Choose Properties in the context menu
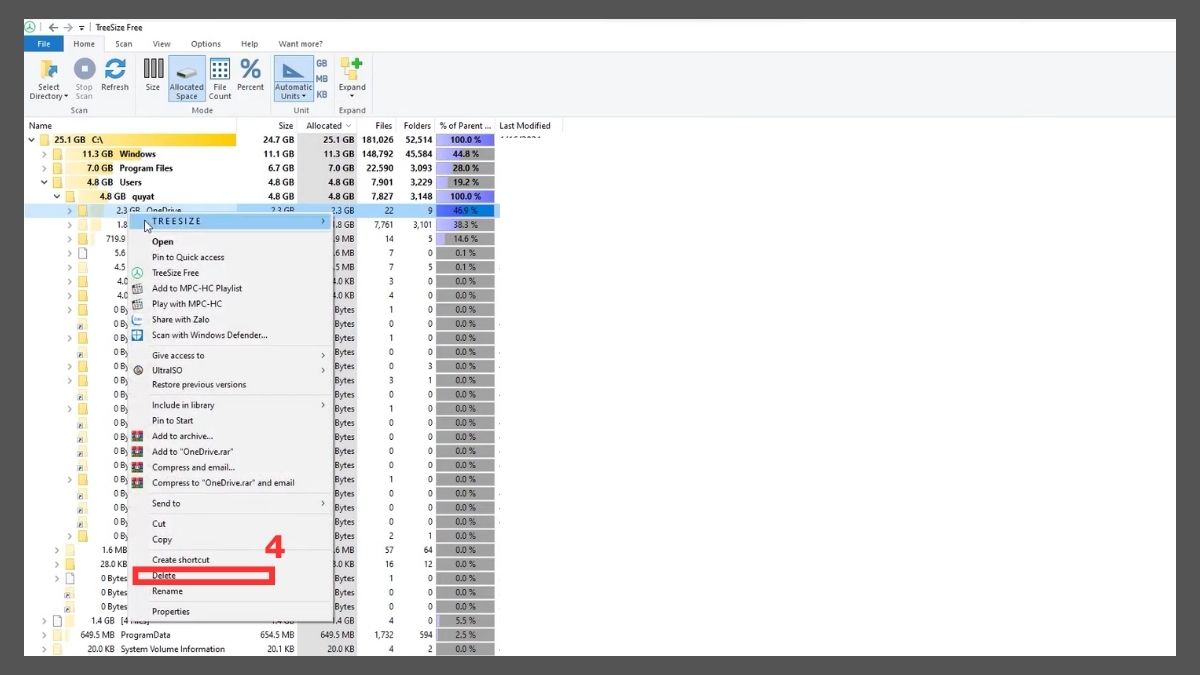The image size is (1200, 675). pyautogui.click(x=230, y=611)
